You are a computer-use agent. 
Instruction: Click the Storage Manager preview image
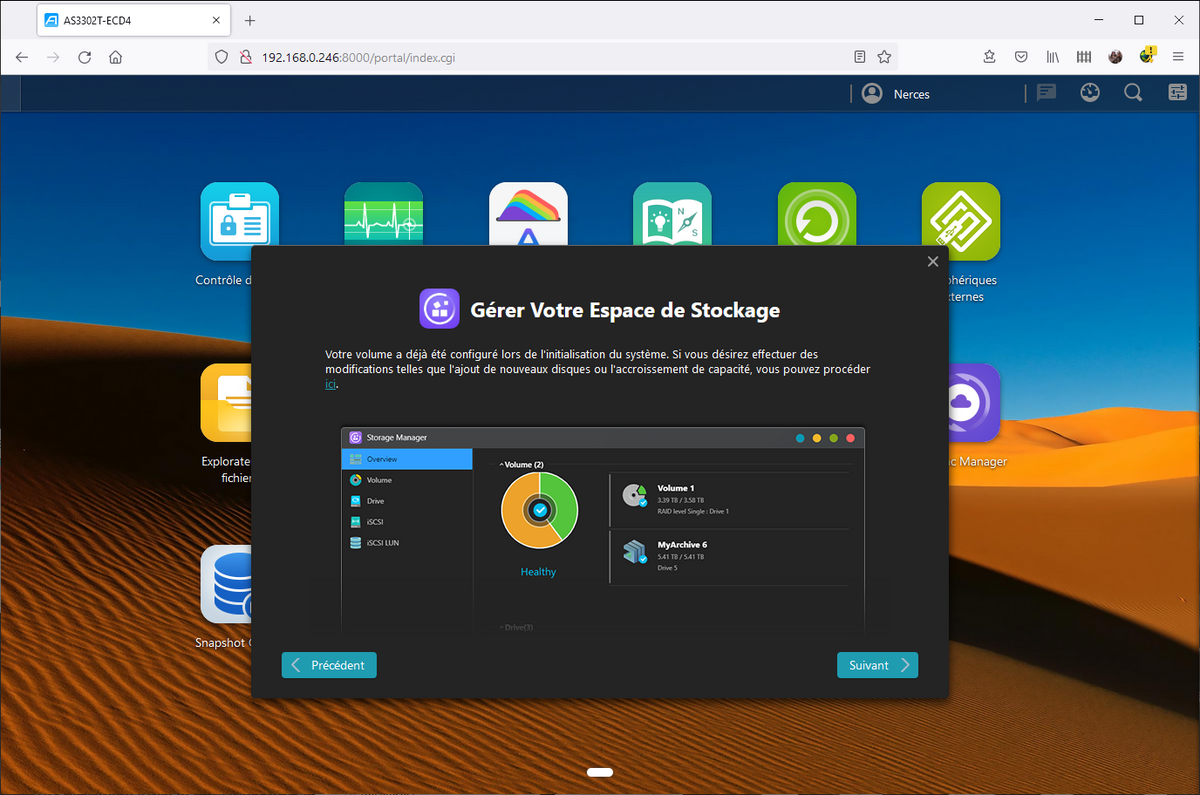[603, 529]
